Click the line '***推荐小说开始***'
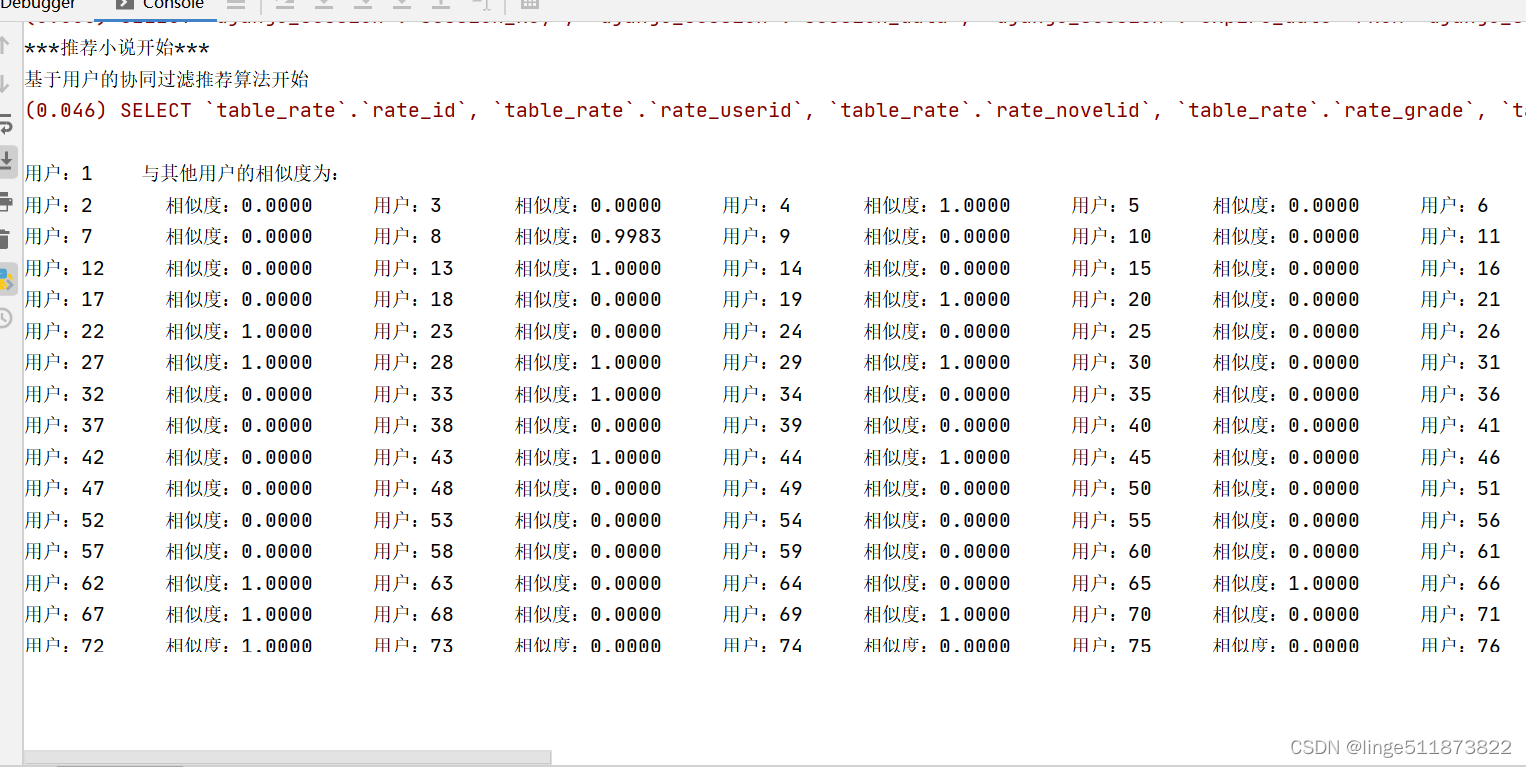 coord(117,49)
